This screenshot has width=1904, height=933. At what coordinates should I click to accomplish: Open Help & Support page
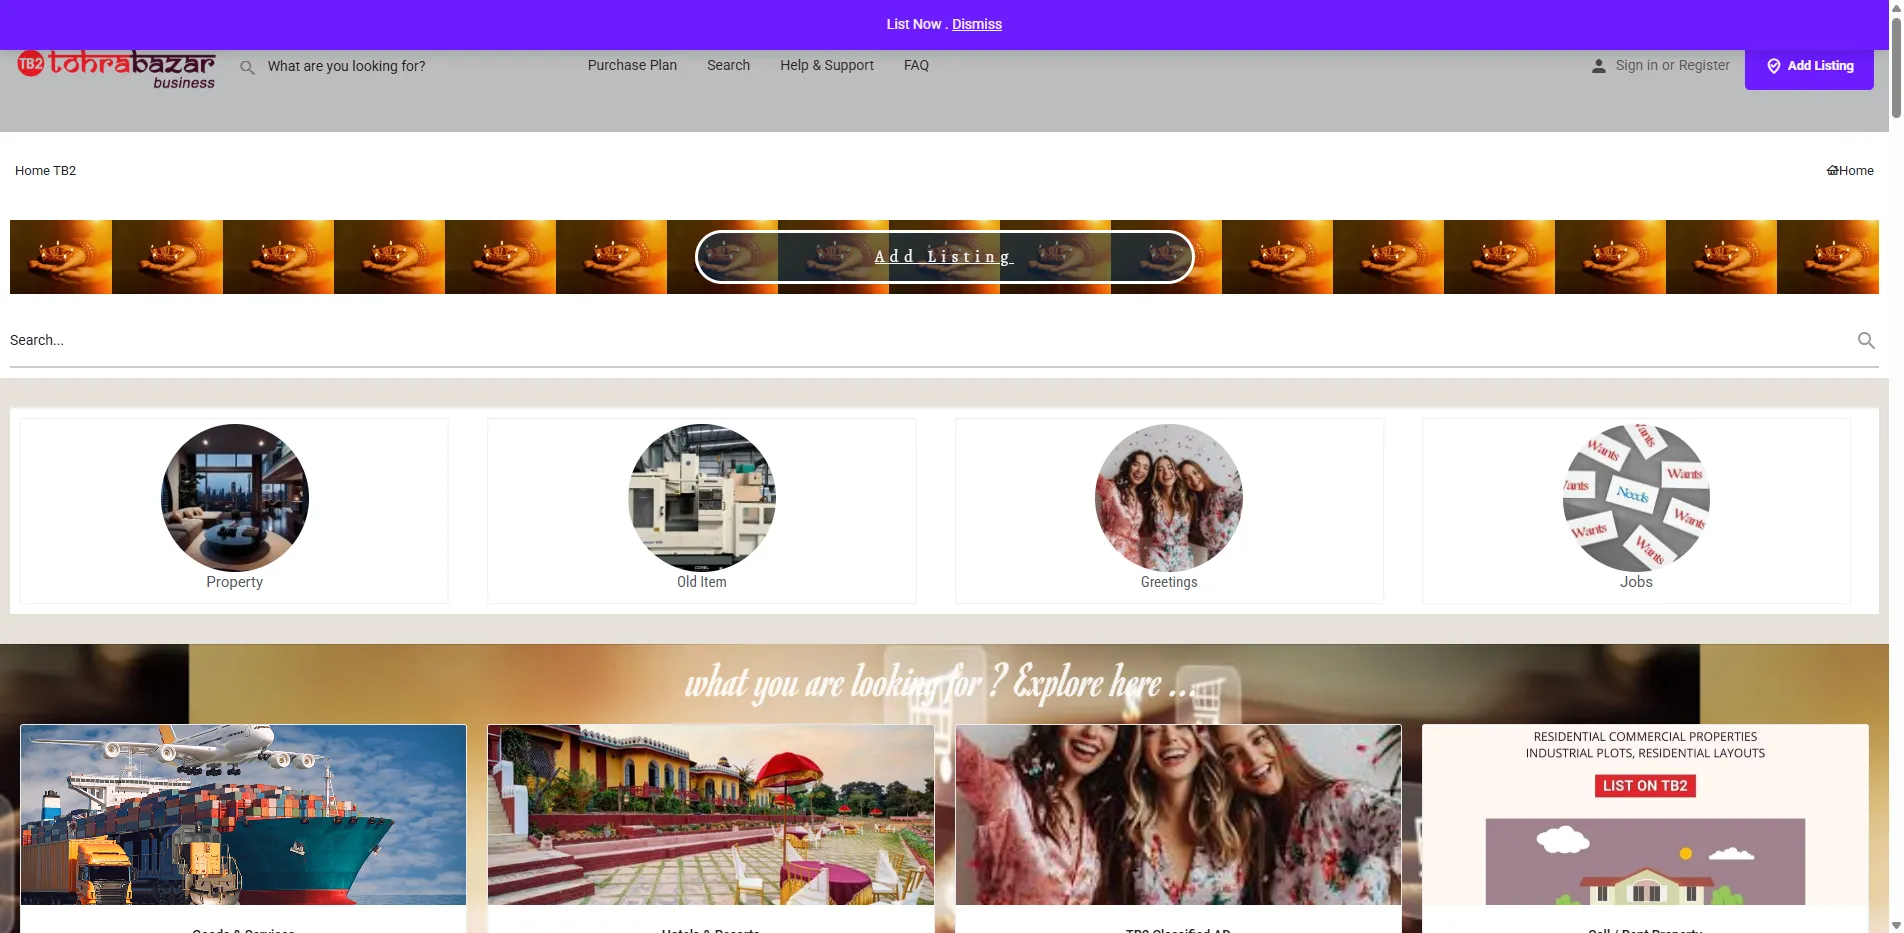[x=826, y=65]
